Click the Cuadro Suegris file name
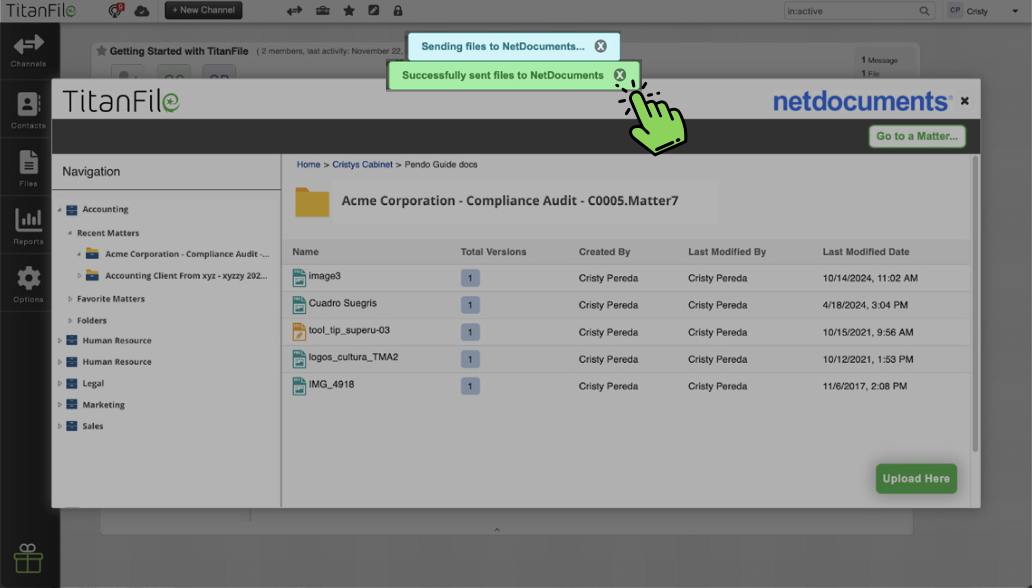This screenshot has width=1034, height=588. (343, 303)
